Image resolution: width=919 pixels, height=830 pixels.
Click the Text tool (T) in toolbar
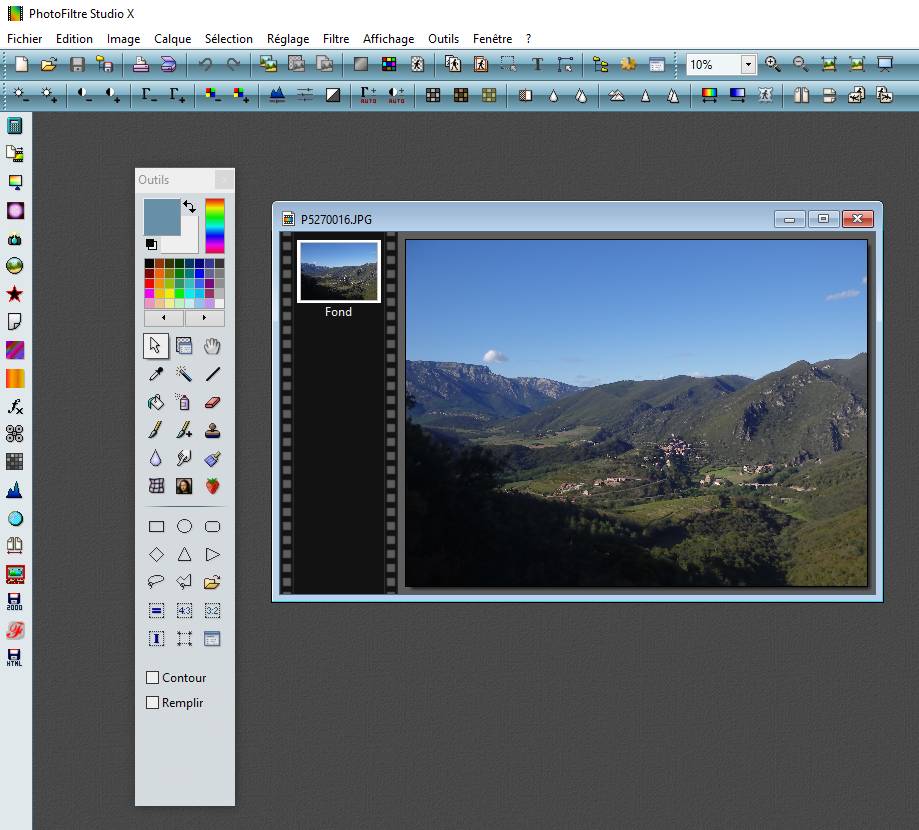tap(537, 64)
